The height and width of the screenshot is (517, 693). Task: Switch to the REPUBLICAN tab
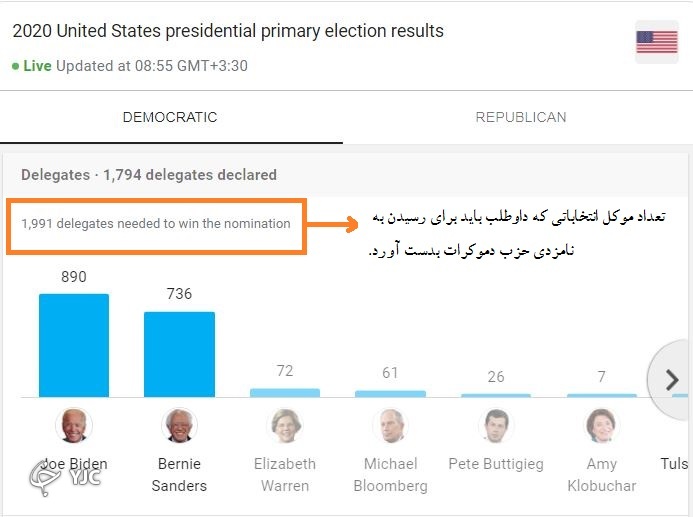pyautogui.click(x=521, y=117)
